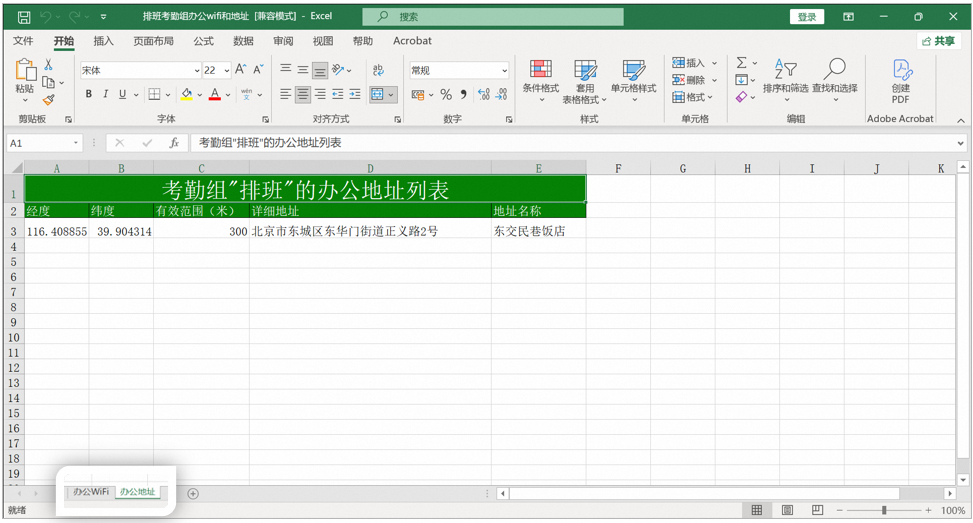
Task: Click the Fill Color bucket icon
Action: tap(186, 94)
